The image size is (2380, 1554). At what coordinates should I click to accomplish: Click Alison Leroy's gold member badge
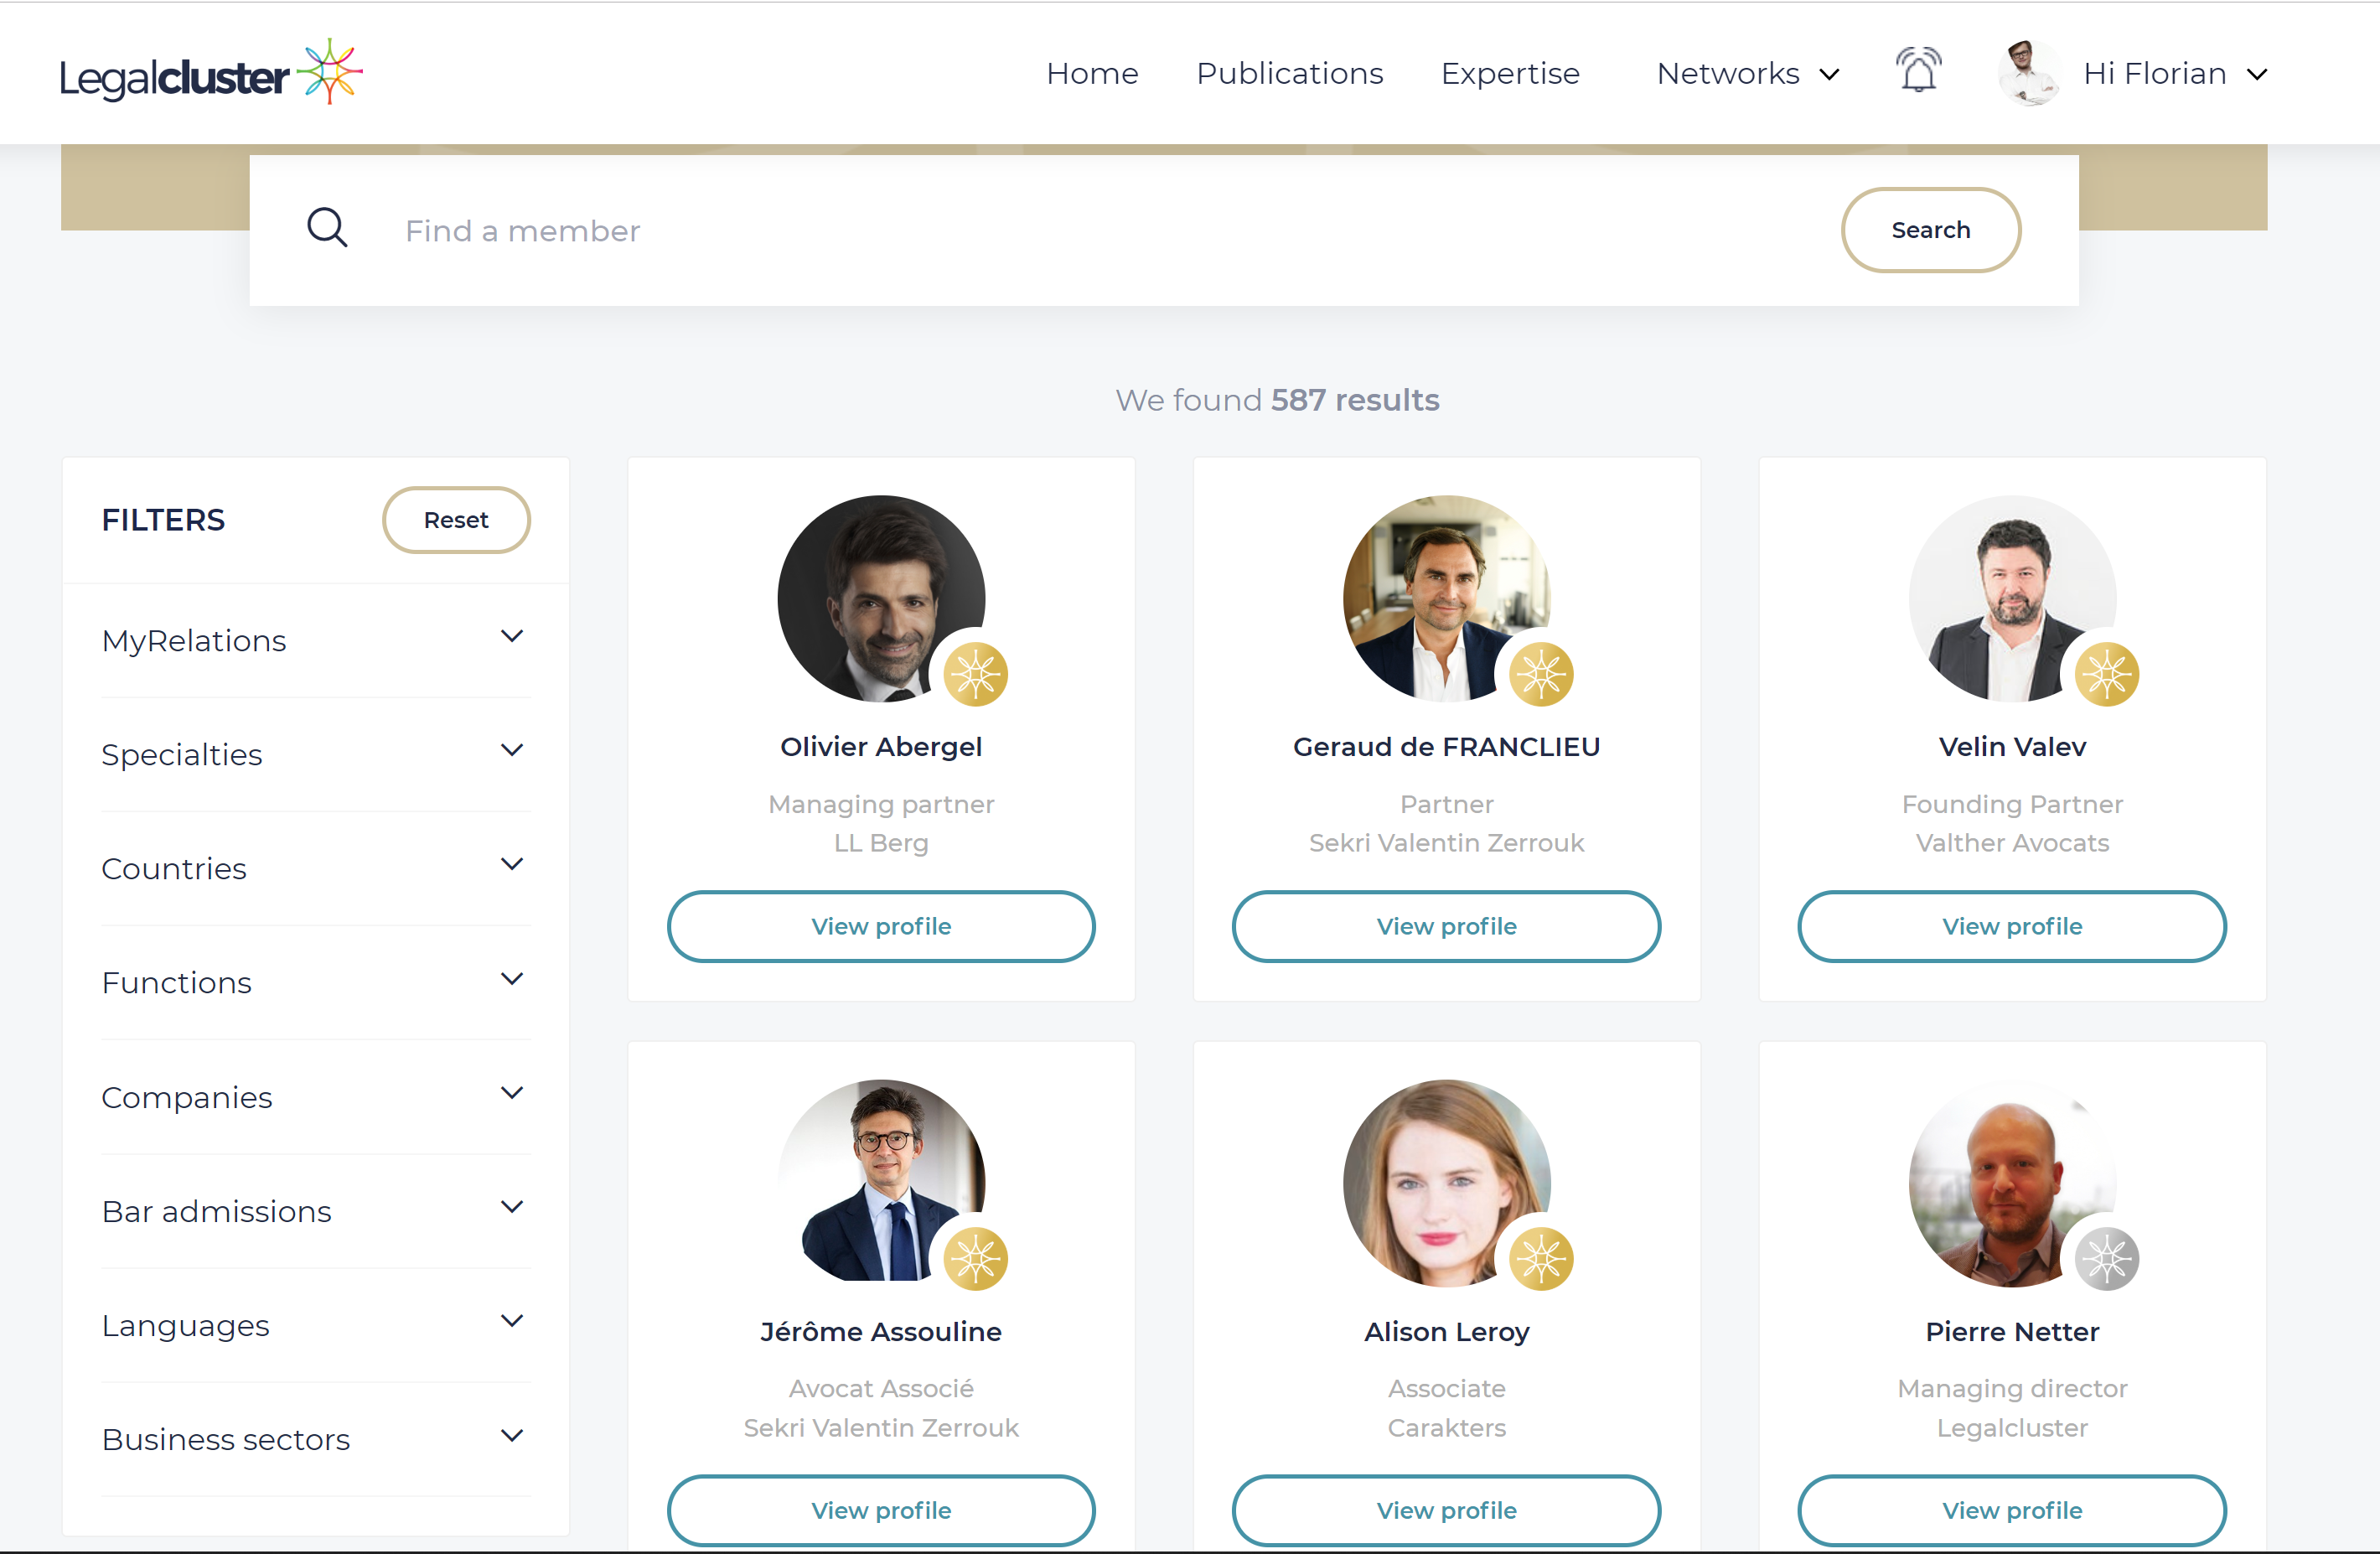tap(1541, 1258)
